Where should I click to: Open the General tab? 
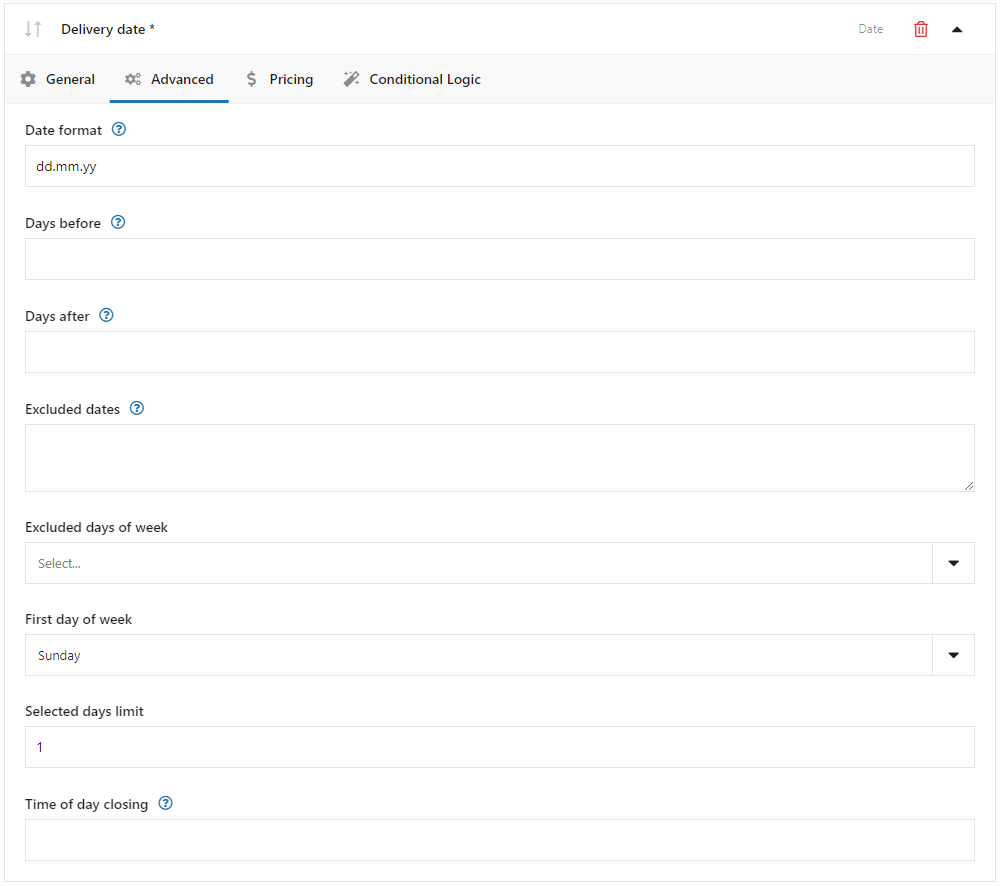point(57,79)
